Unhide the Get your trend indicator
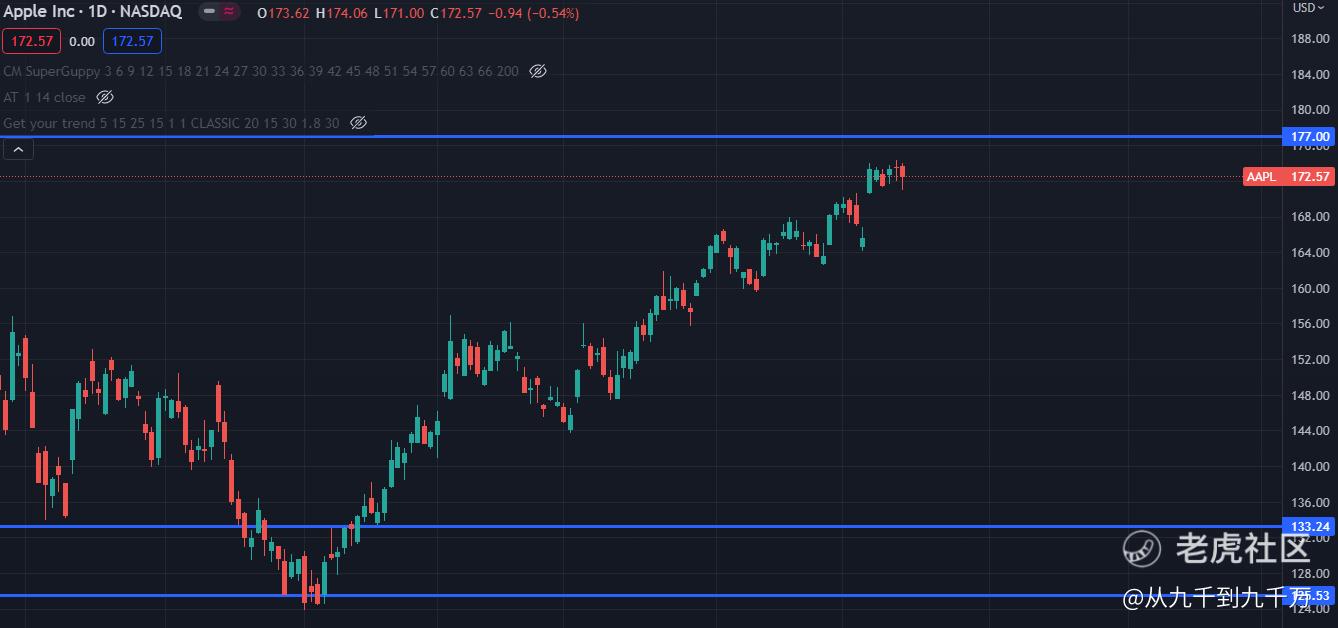Image resolution: width=1338 pixels, height=628 pixels. click(359, 123)
